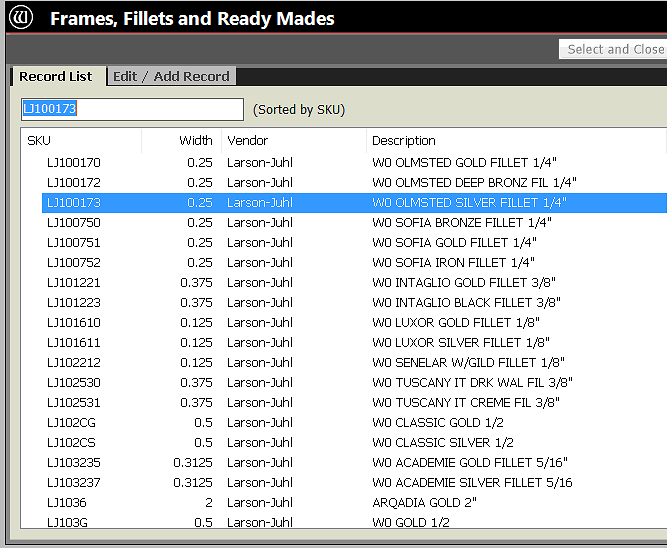Sort by the Vendor column header
Image resolution: width=667 pixels, height=548 pixels.
pyautogui.click(x=292, y=141)
